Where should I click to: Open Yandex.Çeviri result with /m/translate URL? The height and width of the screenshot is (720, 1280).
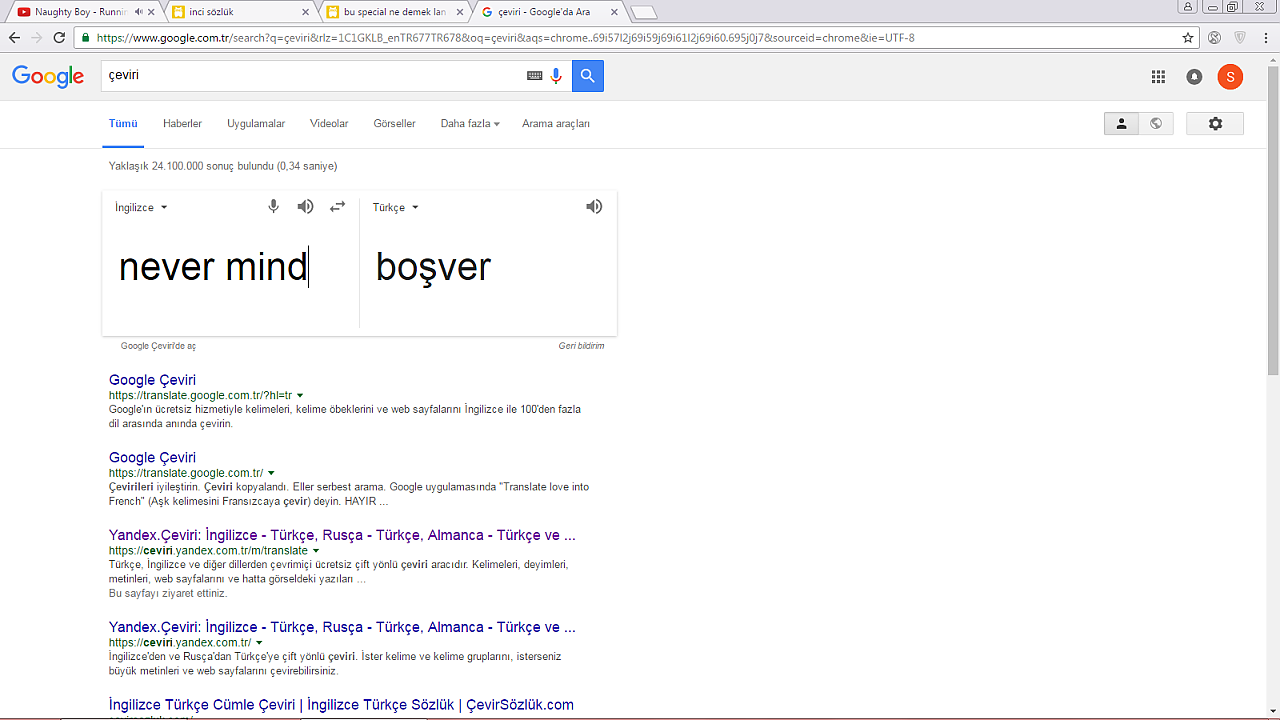click(342, 535)
